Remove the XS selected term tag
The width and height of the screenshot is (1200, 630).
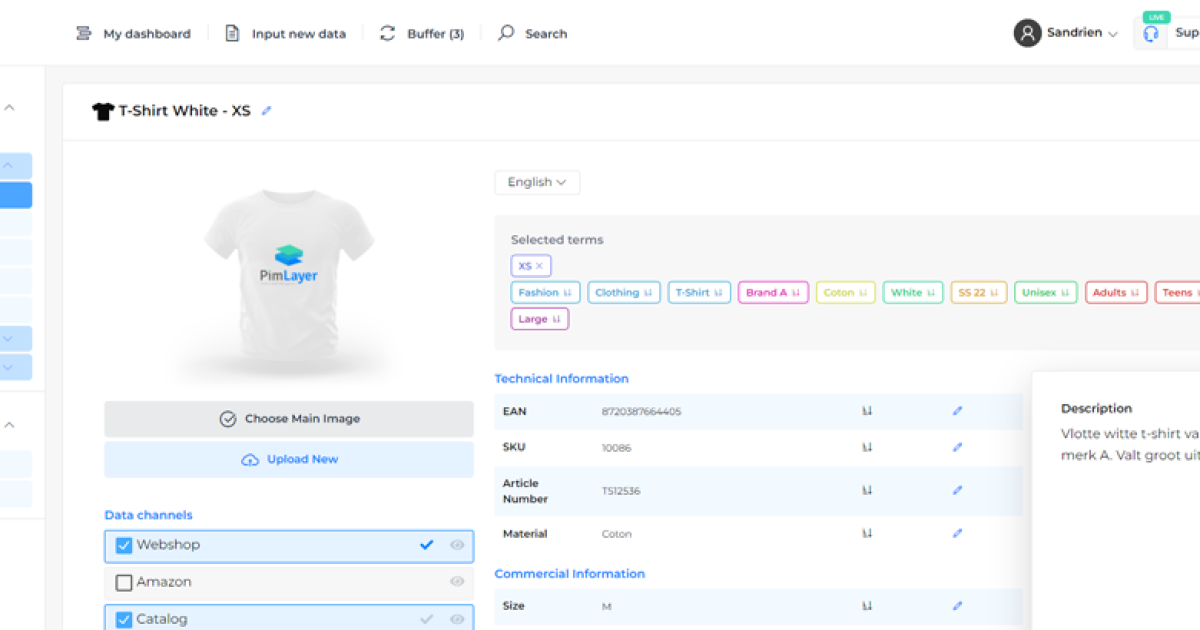[540, 266]
